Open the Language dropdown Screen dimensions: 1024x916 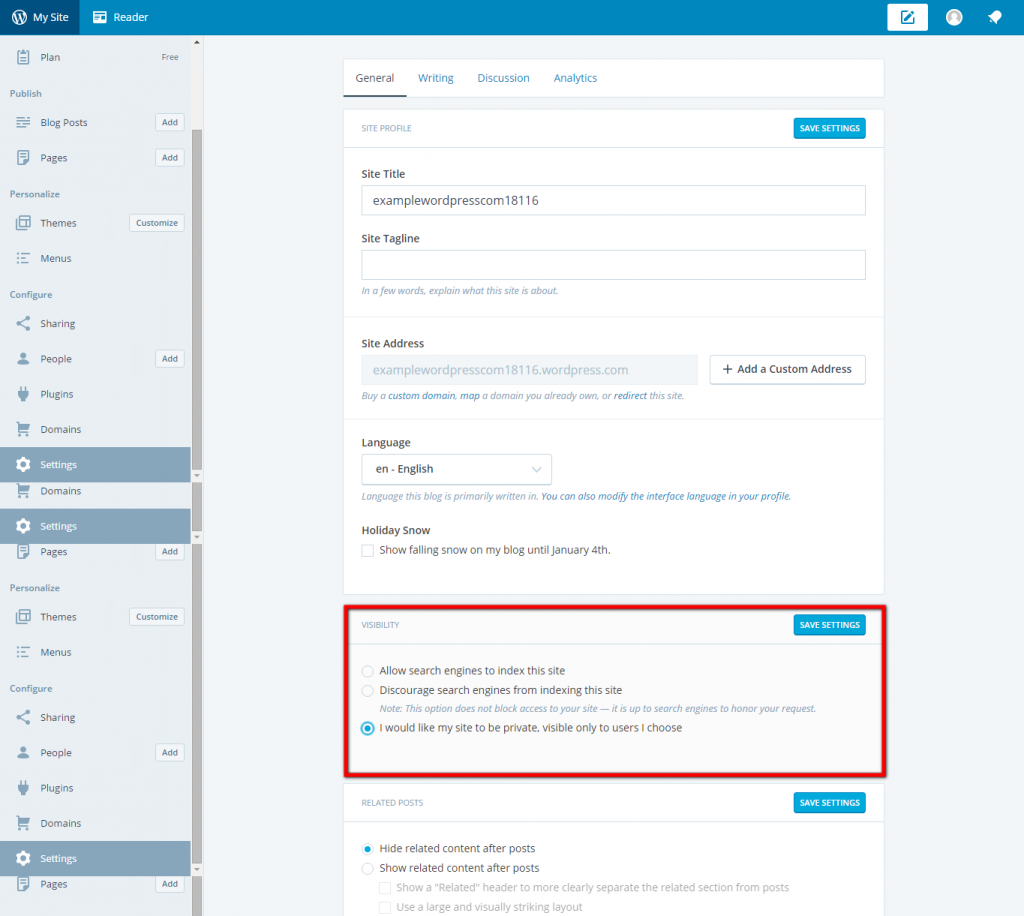coord(456,469)
